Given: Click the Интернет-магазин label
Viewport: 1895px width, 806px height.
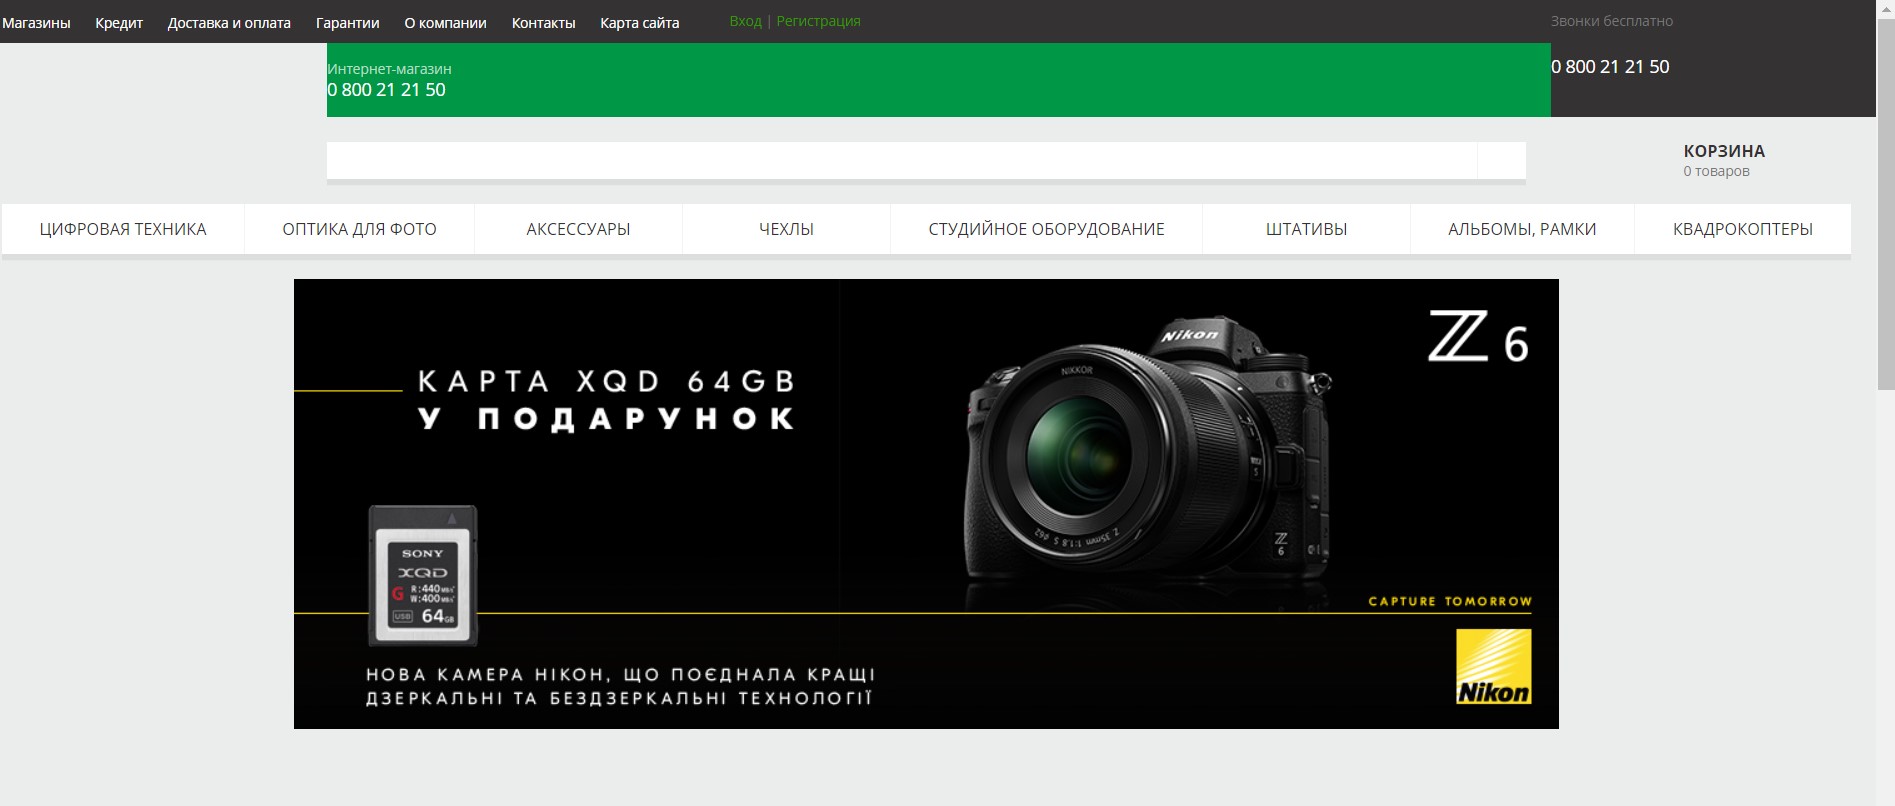Looking at the screenshot, I should tap(389, 69).
